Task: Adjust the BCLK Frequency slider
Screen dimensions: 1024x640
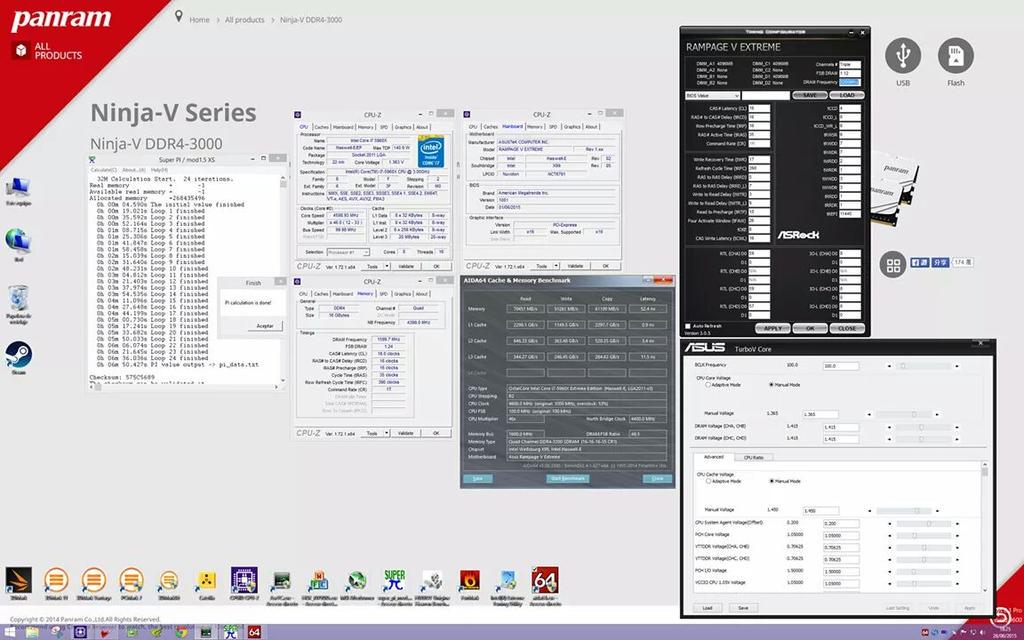Action: pyautogui.click(x=923, y=366)
